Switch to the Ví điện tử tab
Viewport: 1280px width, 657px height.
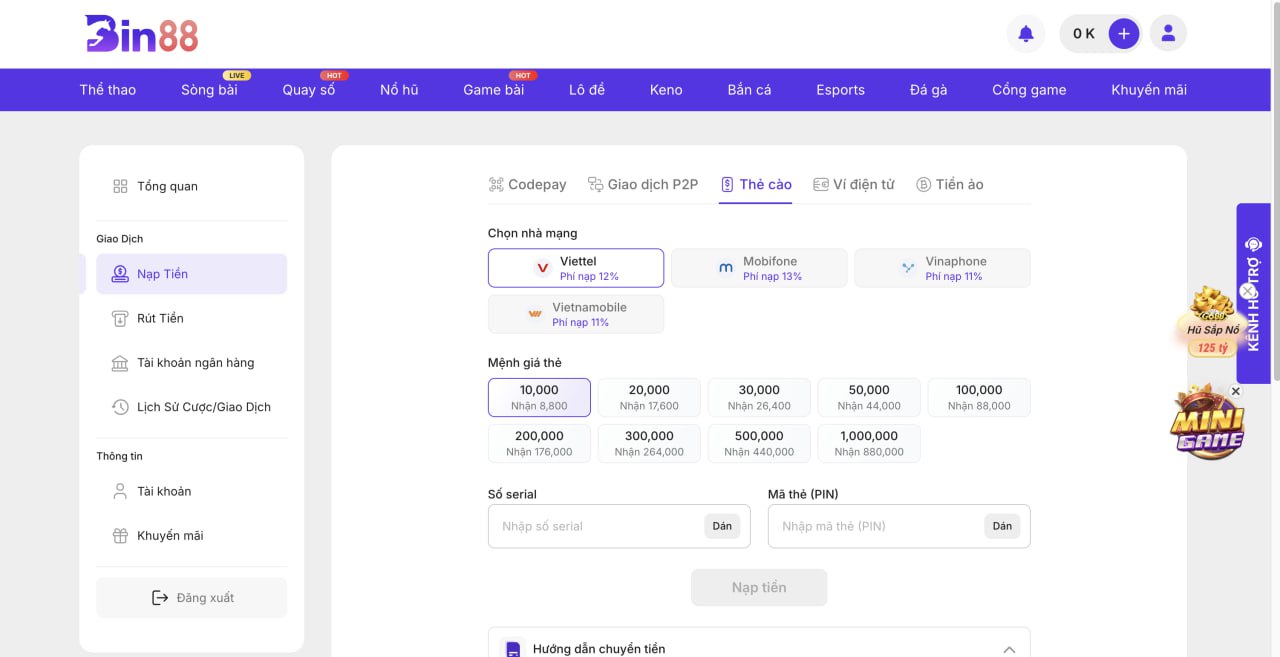tap(853, 185)
